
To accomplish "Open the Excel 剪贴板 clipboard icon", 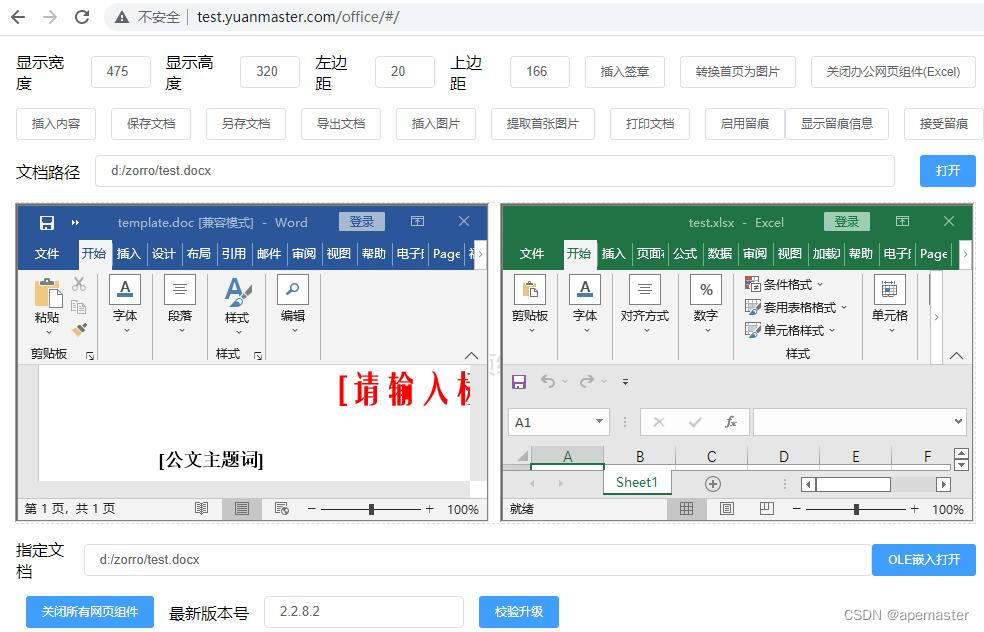I will click(530, 290).
